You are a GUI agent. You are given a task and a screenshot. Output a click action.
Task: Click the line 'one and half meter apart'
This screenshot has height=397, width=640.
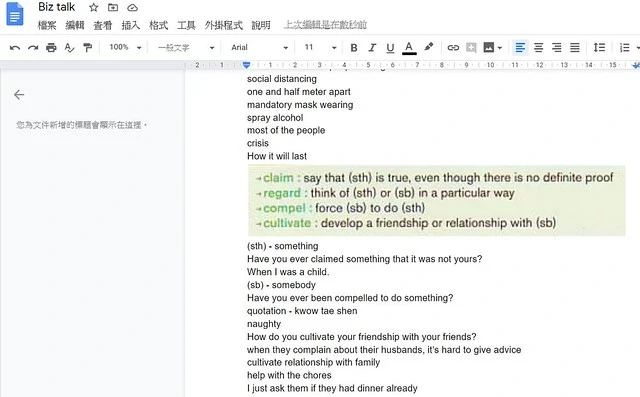pyautogui.click(x=299, y=92)
